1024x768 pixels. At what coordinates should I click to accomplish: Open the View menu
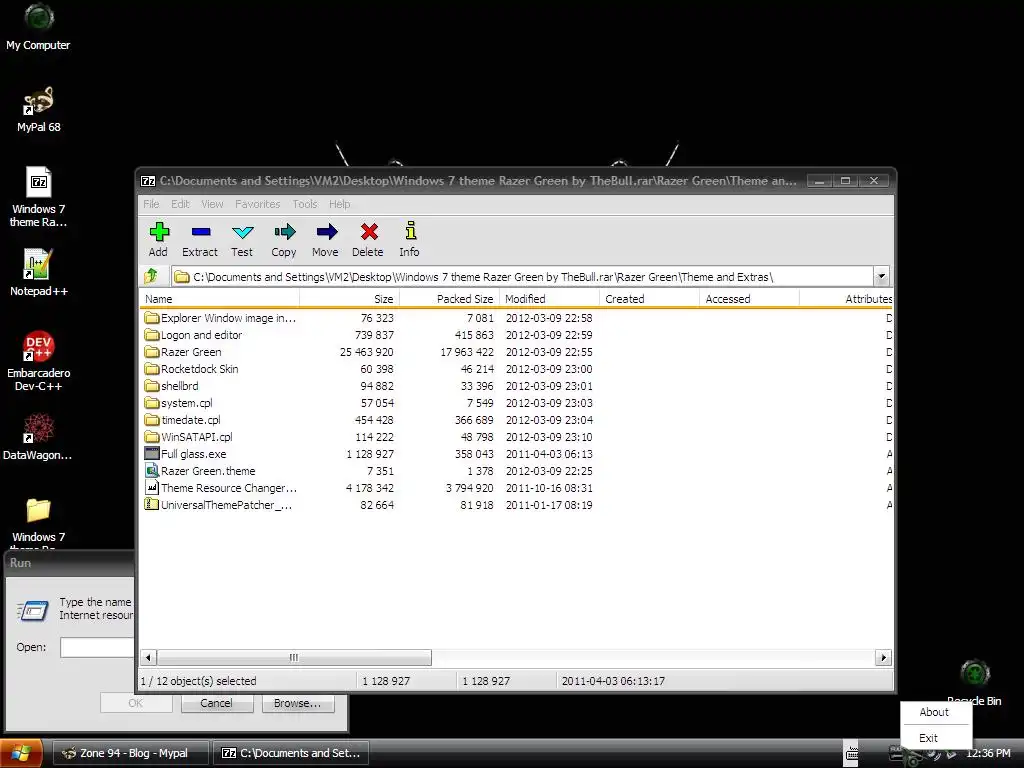point(212,204)
